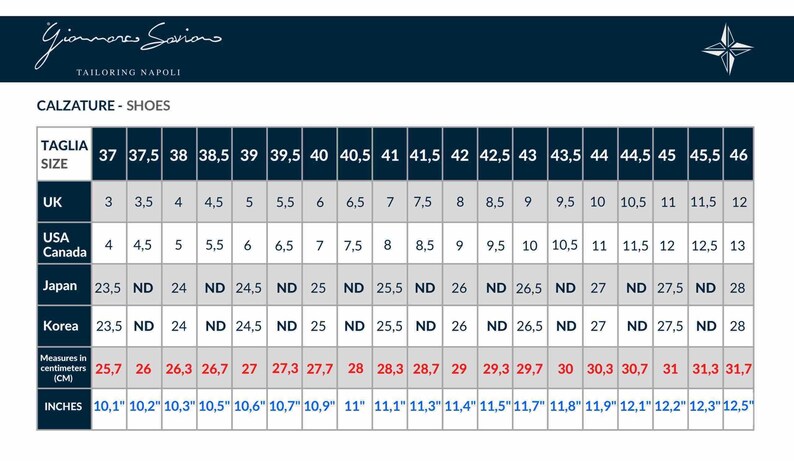Select UK value 7,5 cell
This screenshot has width=794, height=461.
click(x=424, y=202)
